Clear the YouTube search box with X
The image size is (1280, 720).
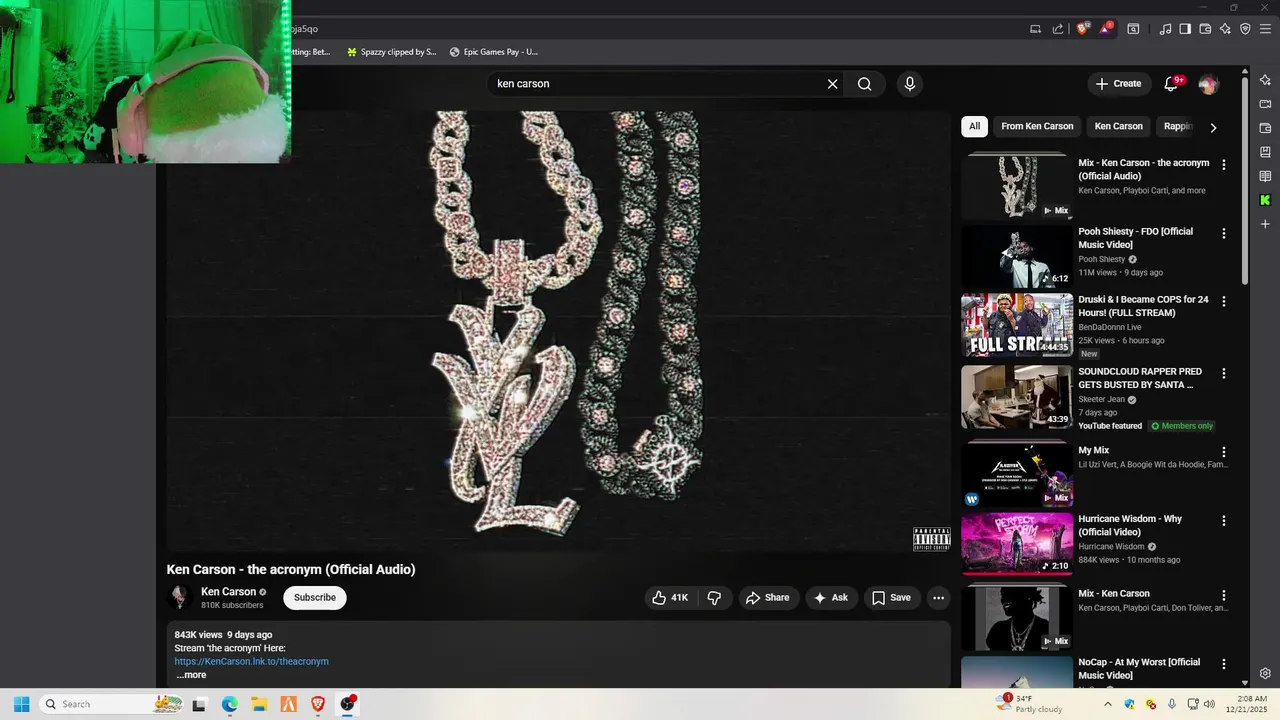pos(832,84)
